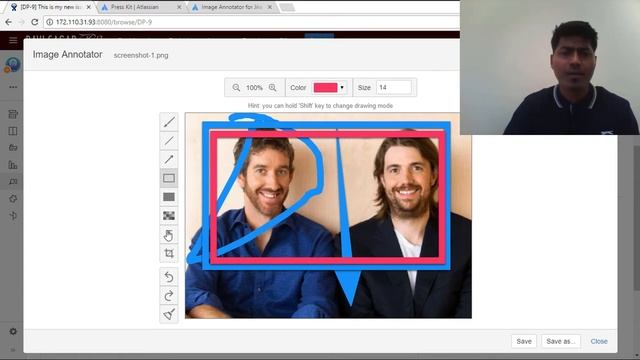Open the Color dropdown arrow
Image resolution: width=640 pixels, height=360 pixels.
point(342,87)
